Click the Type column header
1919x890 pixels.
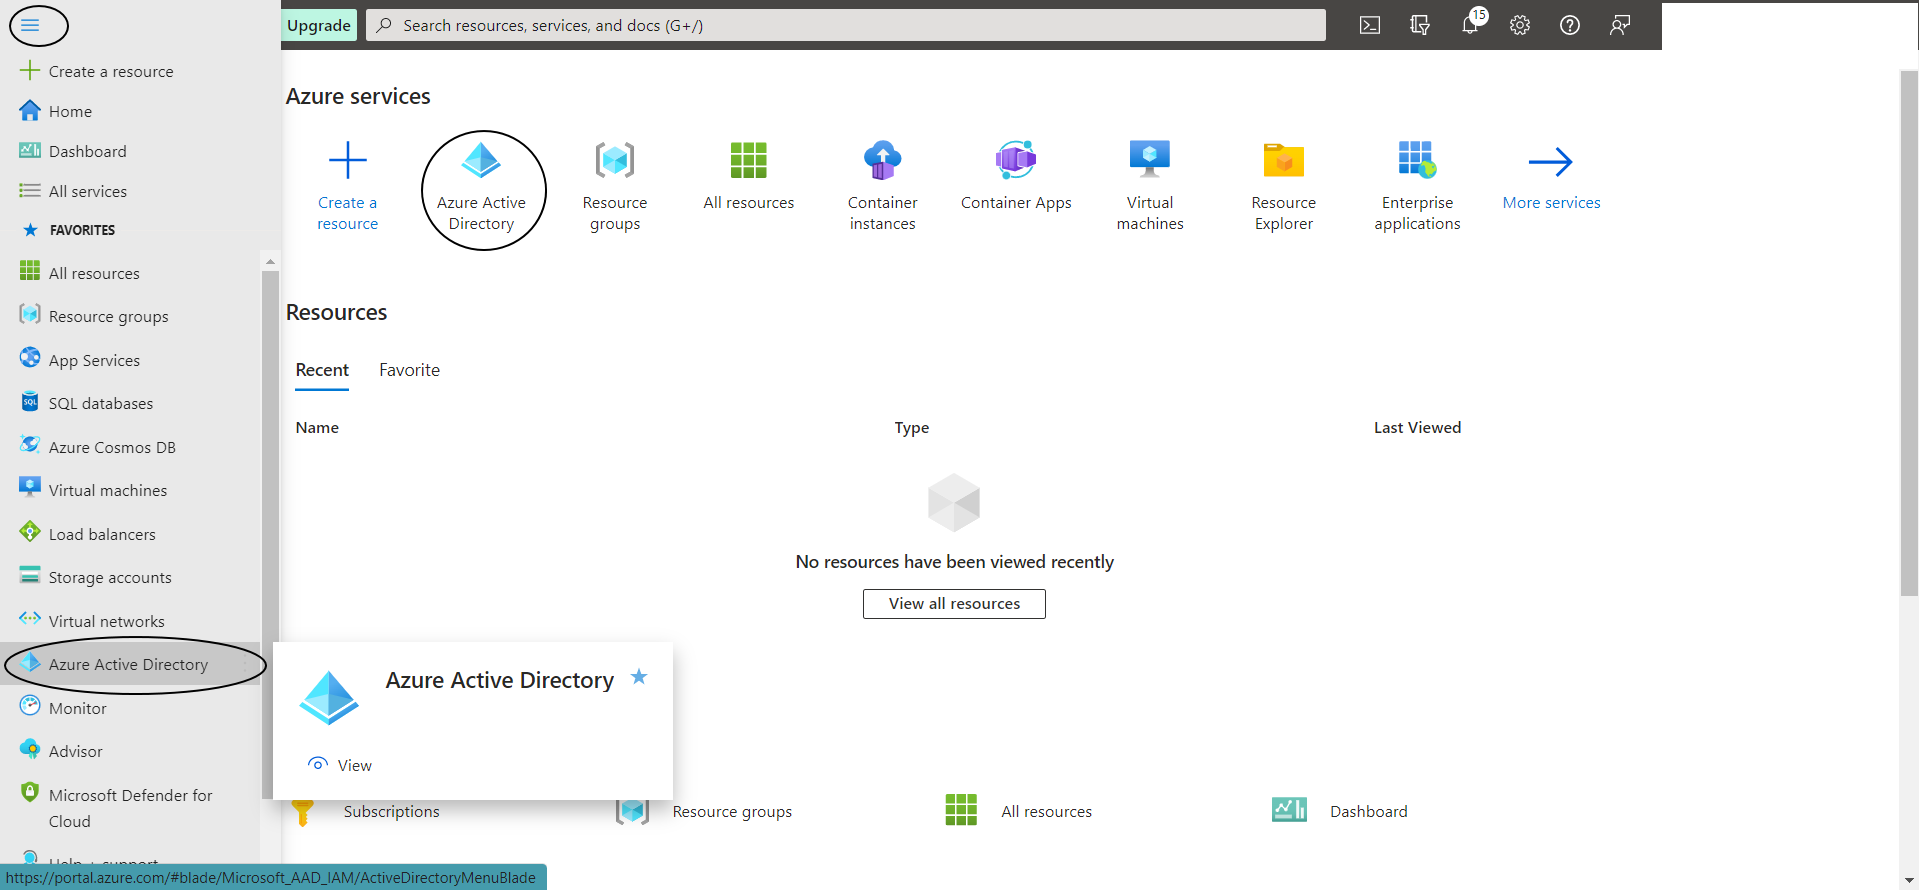click(x=911, y=428)
